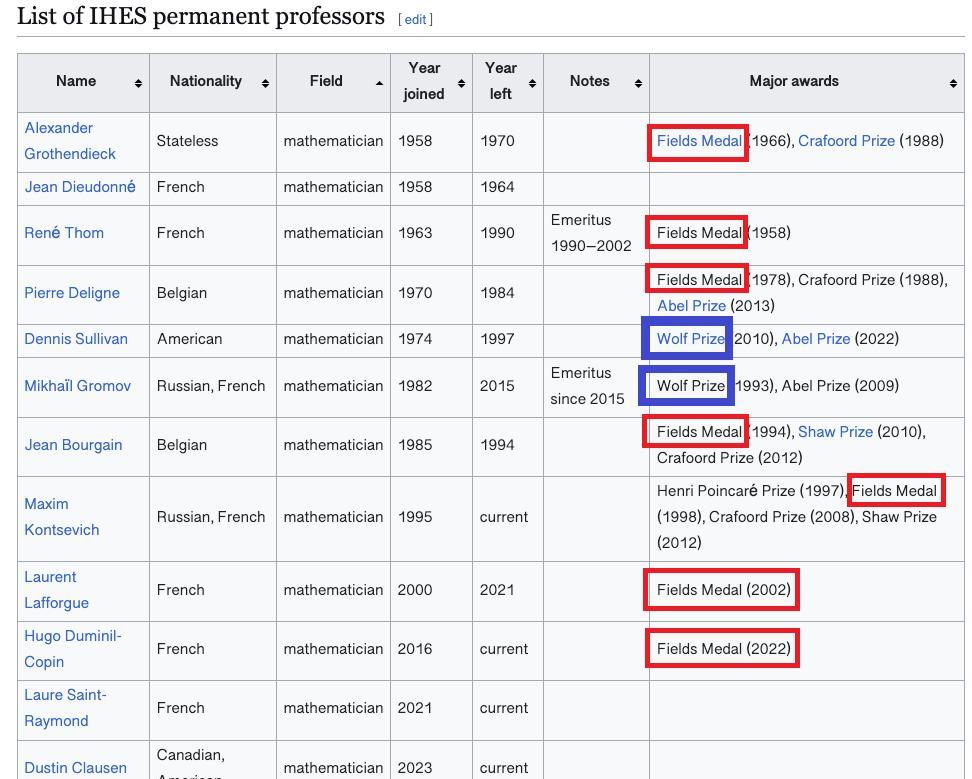Click 'Emeritus since 2015' note for Gromov
The width and height of the screenshot is (972, 779).
tap(587, 385)
